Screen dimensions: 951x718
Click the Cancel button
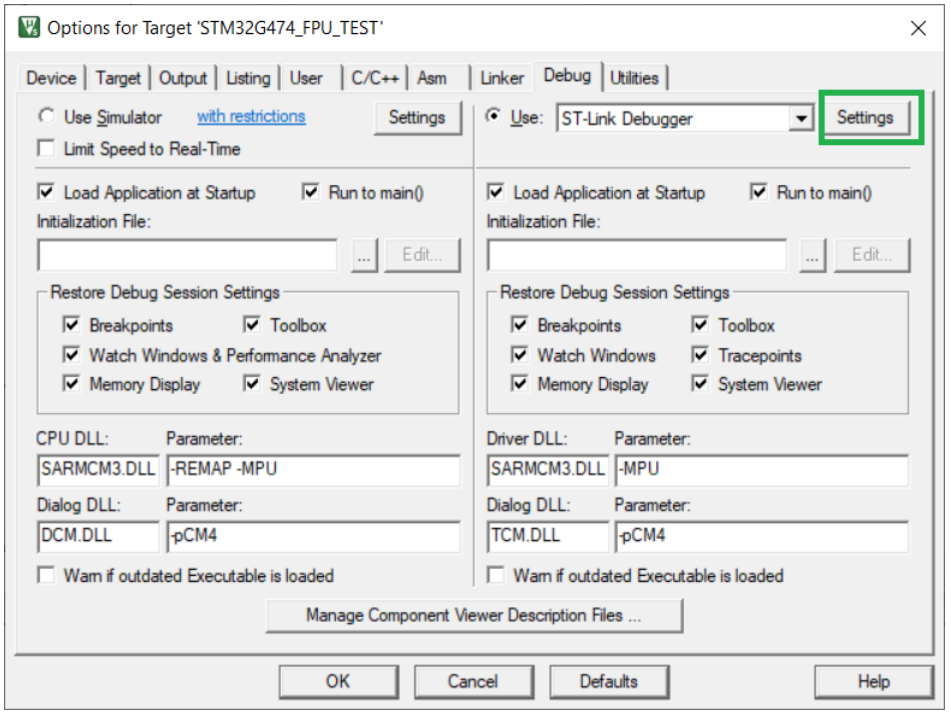(473, 682)
